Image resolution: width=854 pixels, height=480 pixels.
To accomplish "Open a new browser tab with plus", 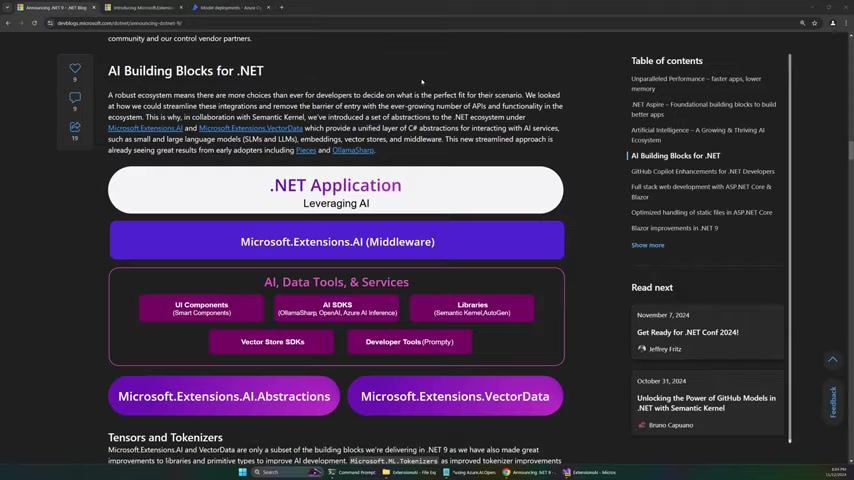I will pos(282,8).
